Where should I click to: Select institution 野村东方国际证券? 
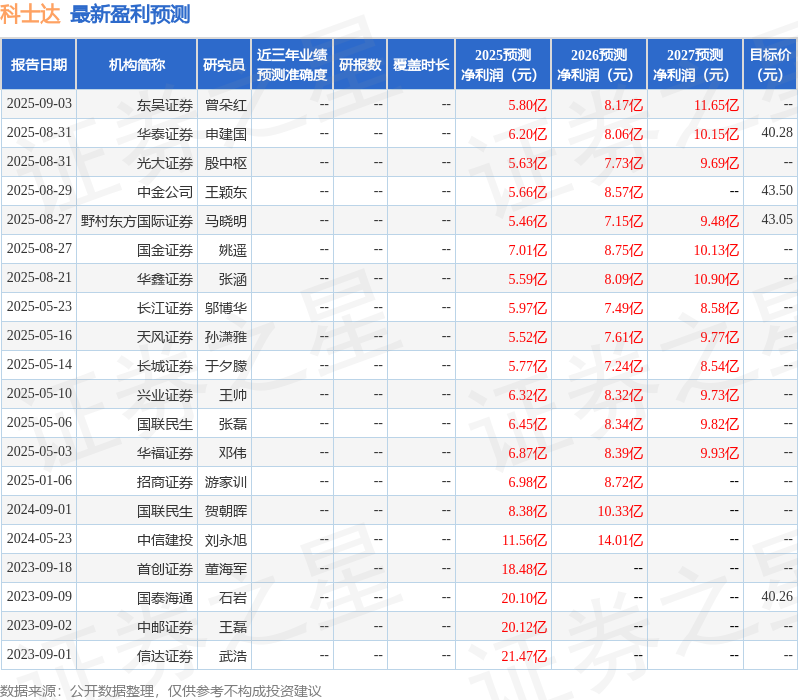137,221
